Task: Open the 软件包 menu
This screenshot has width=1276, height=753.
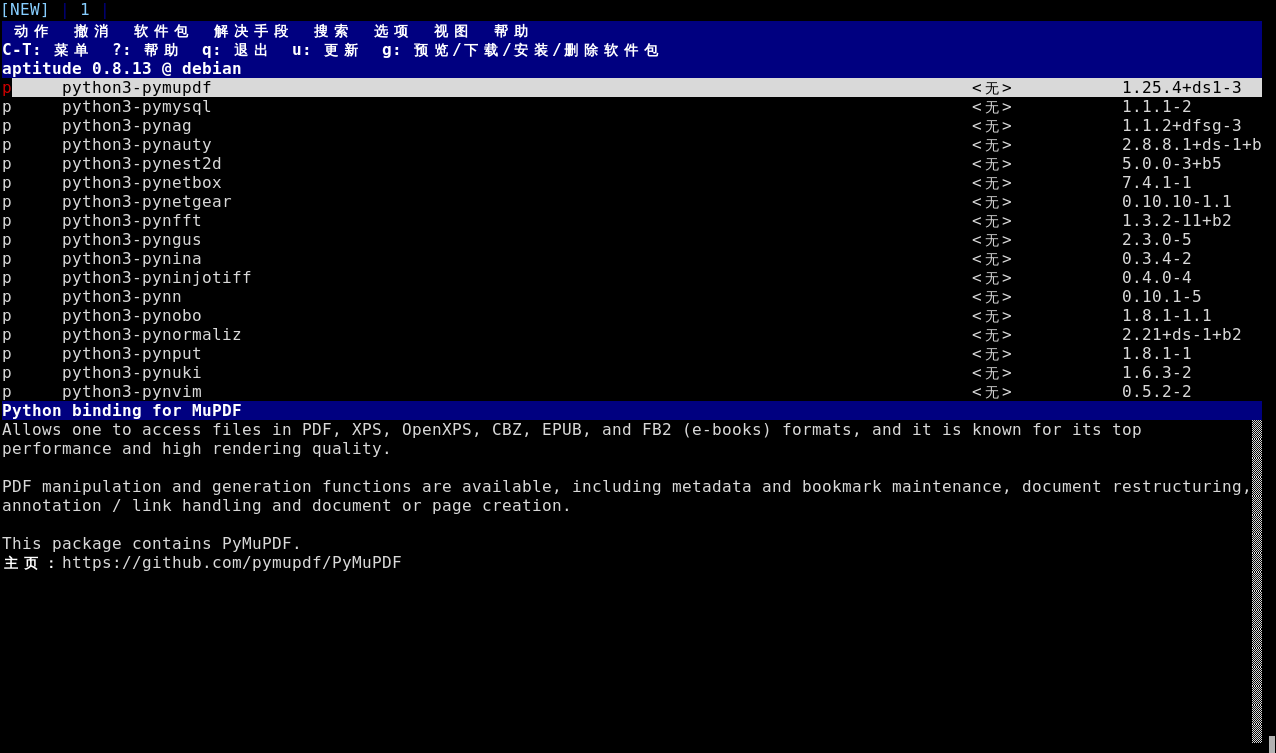Action: 161,31
